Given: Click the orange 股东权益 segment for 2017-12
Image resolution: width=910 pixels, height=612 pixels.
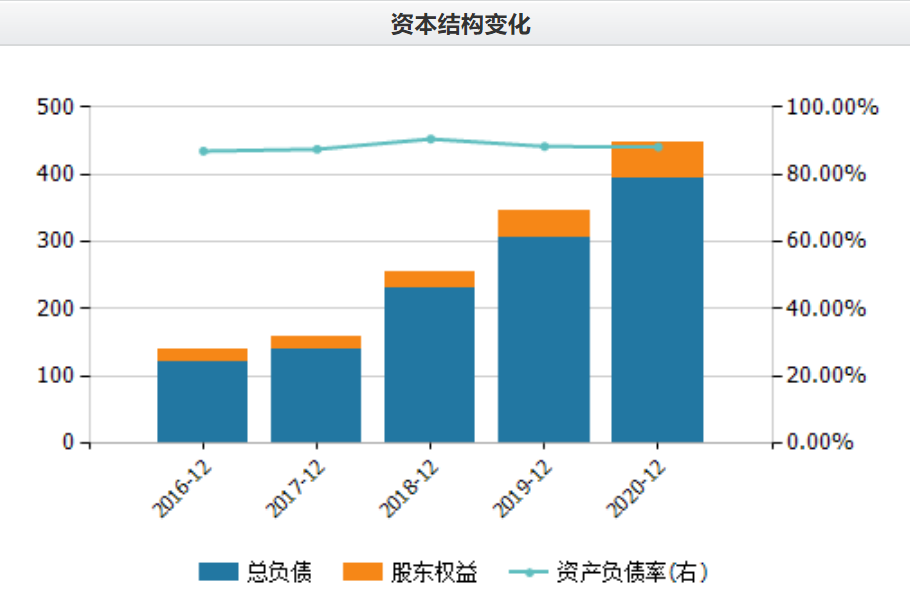Looking at the screenshot, I should tap(316, 342).
